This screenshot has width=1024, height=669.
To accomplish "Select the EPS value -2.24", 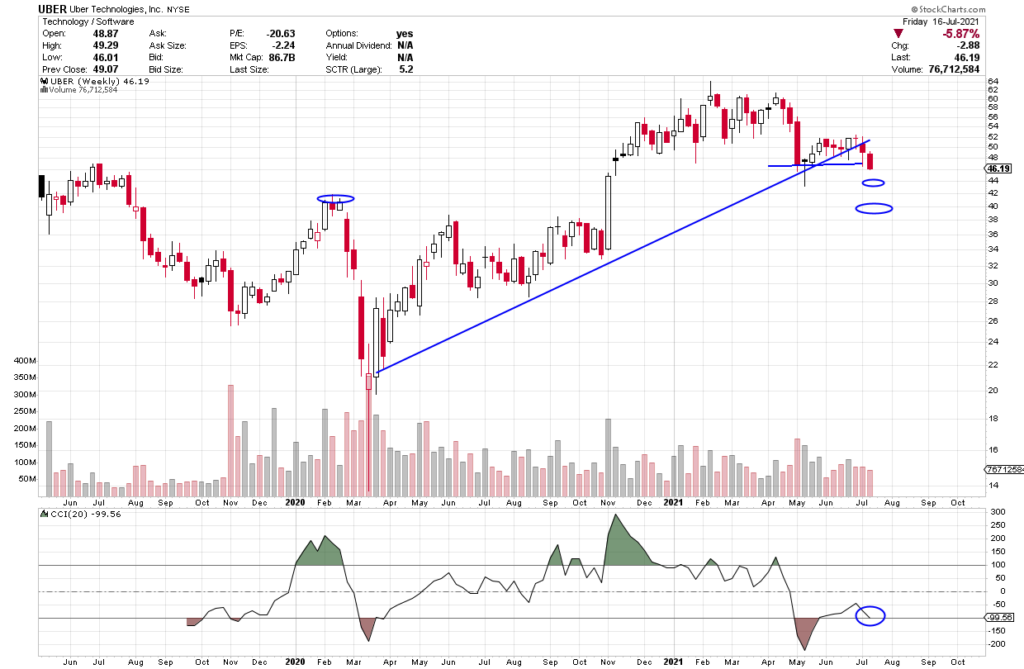I will (x=284, y=46).
